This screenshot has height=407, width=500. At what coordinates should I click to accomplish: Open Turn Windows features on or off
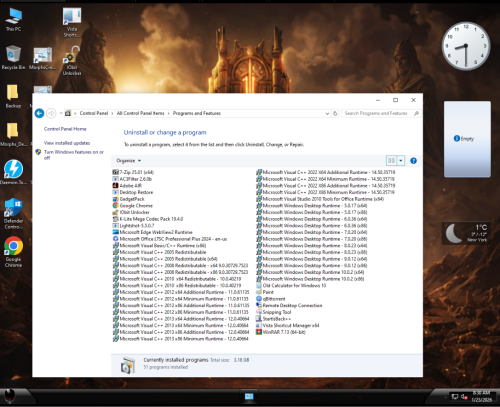[x=74, y=155]
